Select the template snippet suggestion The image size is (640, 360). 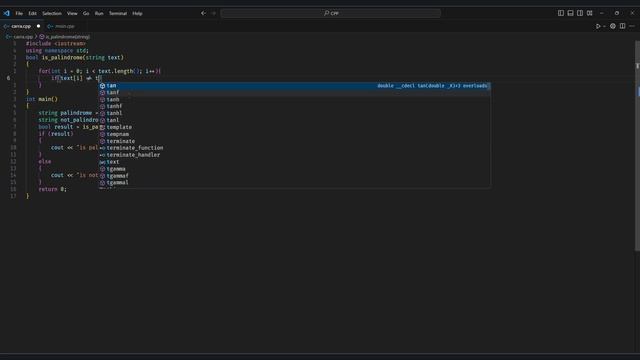coord(295,127)
